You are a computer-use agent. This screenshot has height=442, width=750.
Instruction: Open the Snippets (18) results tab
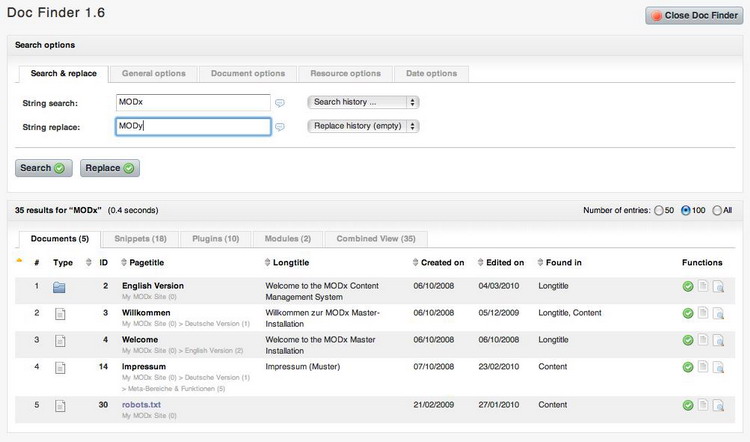tap(140, 239)
